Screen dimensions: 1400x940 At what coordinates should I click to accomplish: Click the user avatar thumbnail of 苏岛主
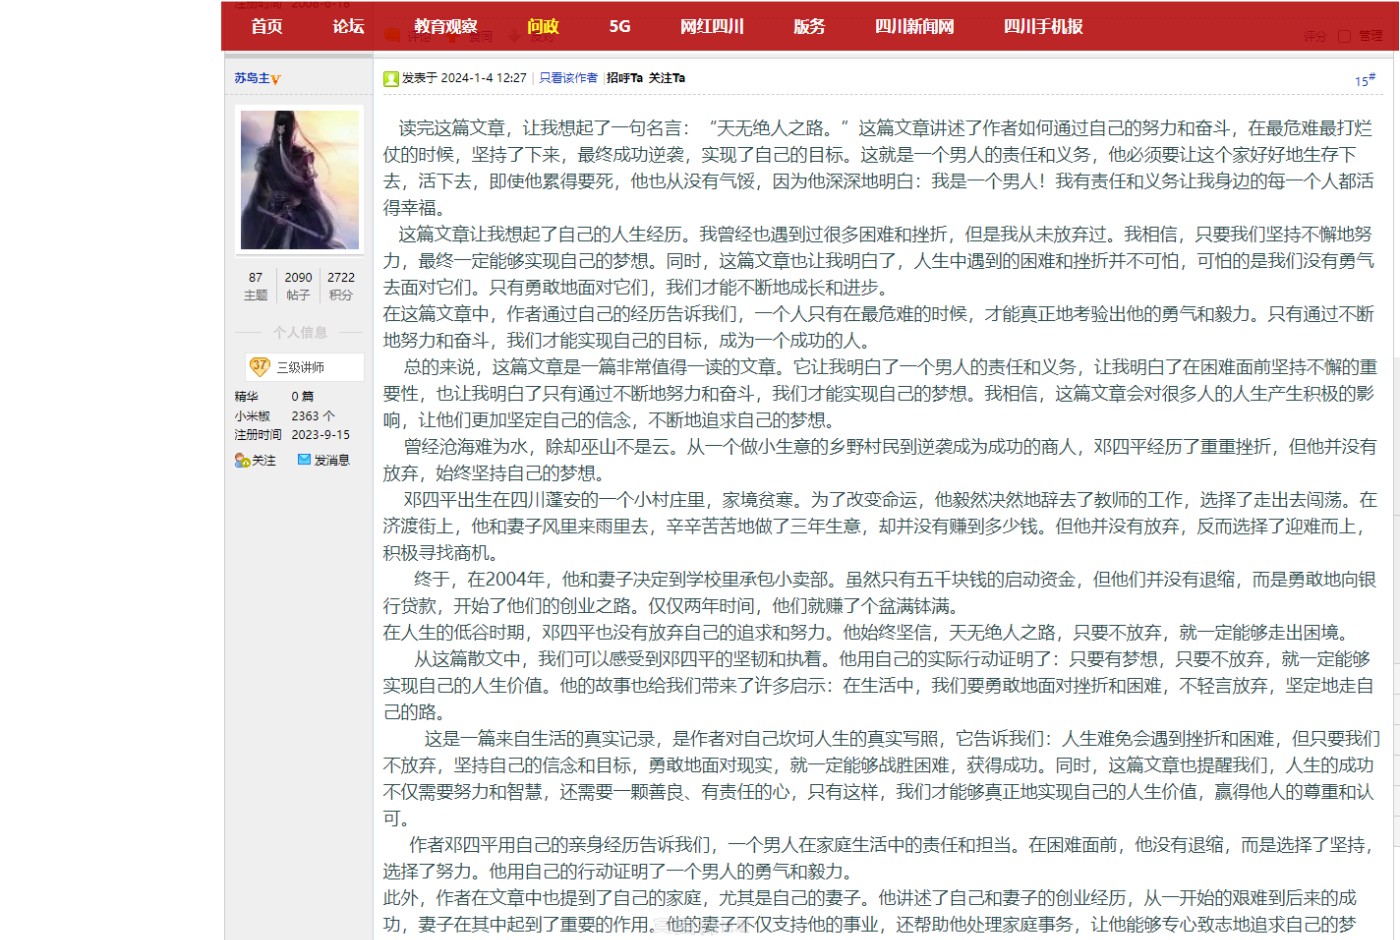click(300, 180)
